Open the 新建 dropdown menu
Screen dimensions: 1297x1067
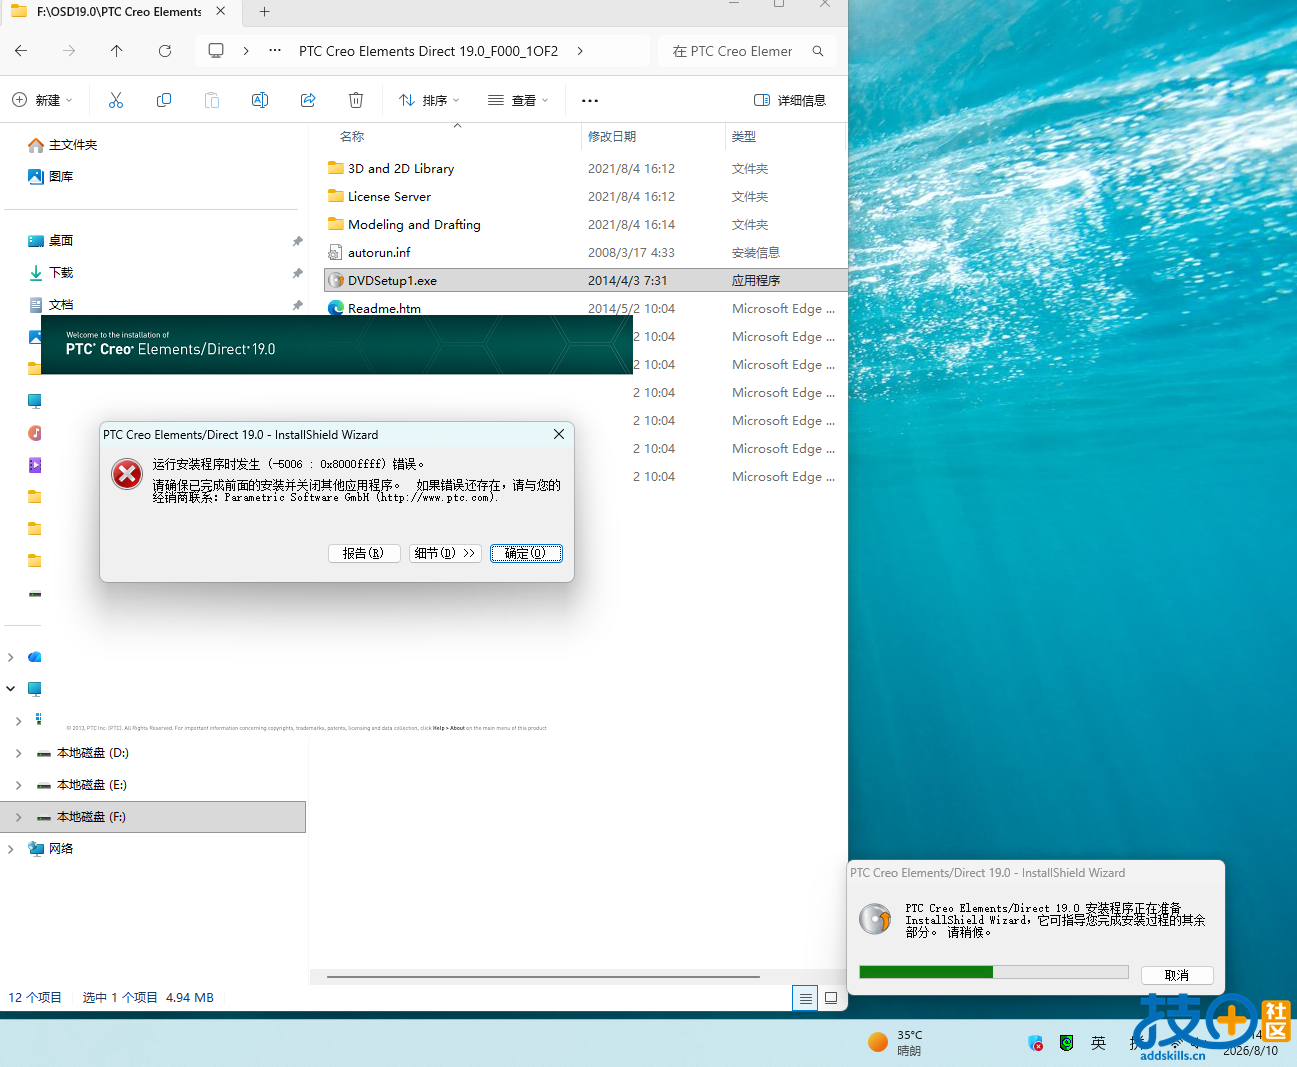pyautogui.click(x=42, y=100)
